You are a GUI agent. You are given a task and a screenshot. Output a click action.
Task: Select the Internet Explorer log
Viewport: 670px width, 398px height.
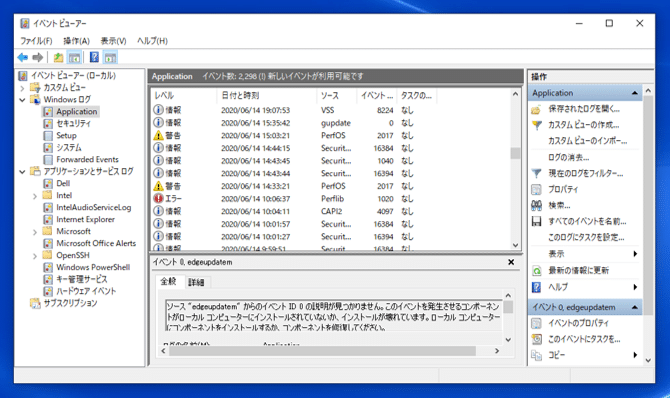[85, 219]
